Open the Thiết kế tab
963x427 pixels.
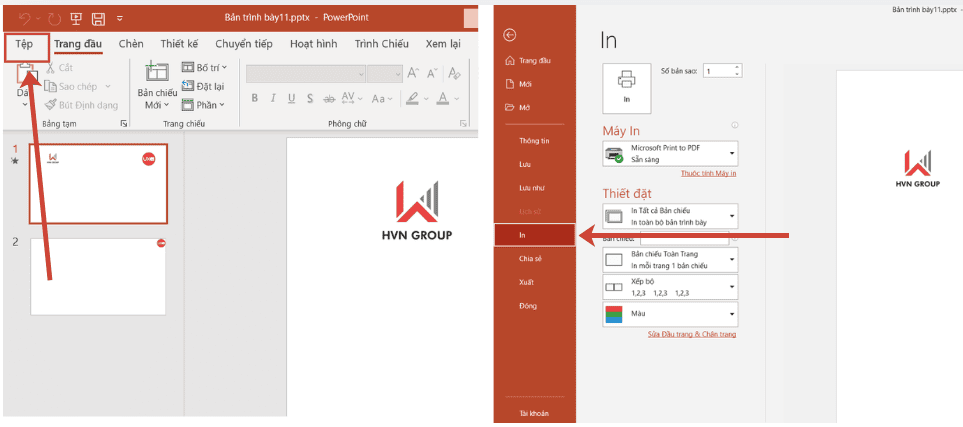pyautogui.click(x=179, y=44)
